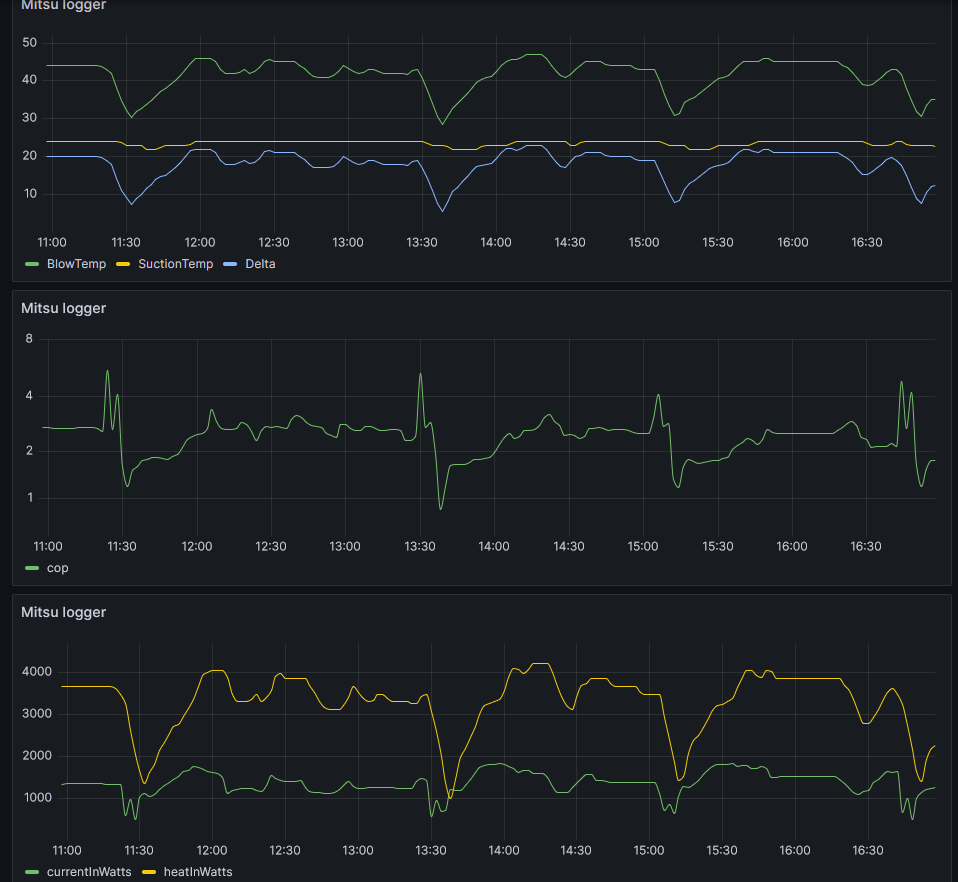Click the yellow SuctionTemp legend color marker

(124, 264)
